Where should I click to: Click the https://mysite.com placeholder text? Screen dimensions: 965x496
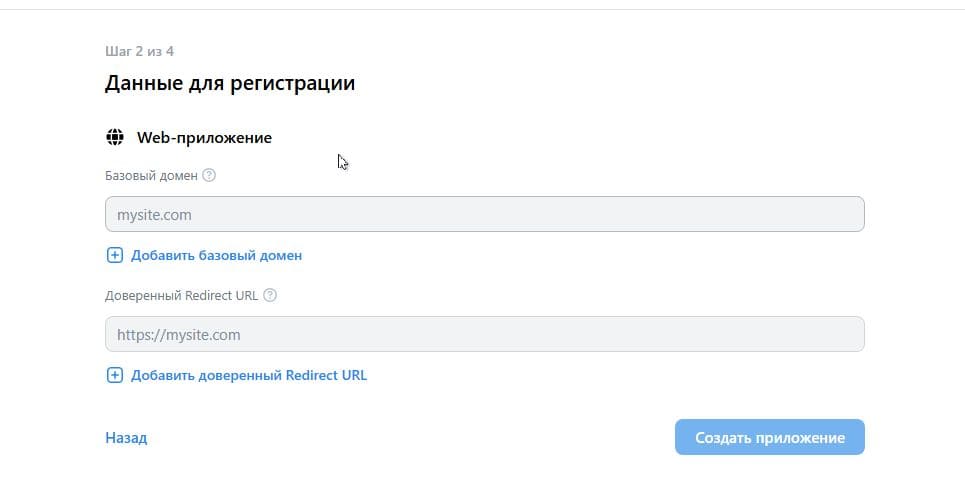178,335
